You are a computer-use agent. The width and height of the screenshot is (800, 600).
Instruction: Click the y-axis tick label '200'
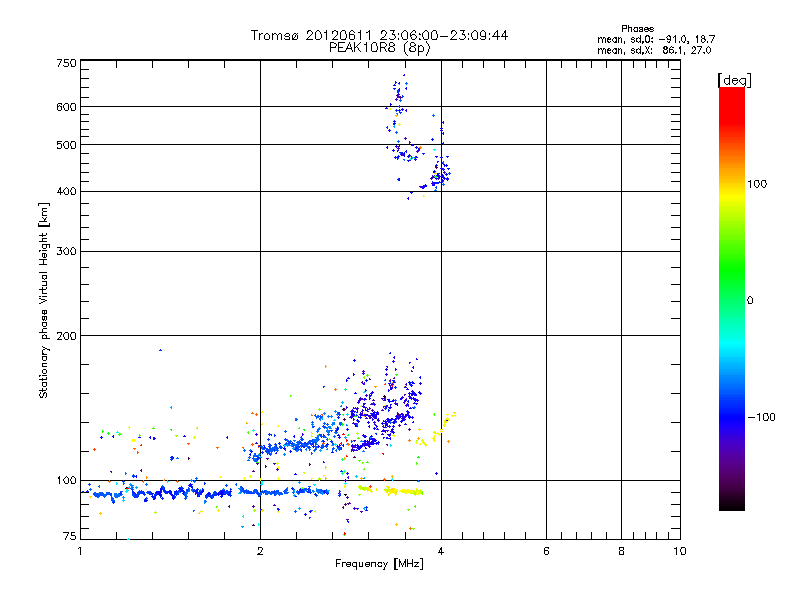(66, 336)
